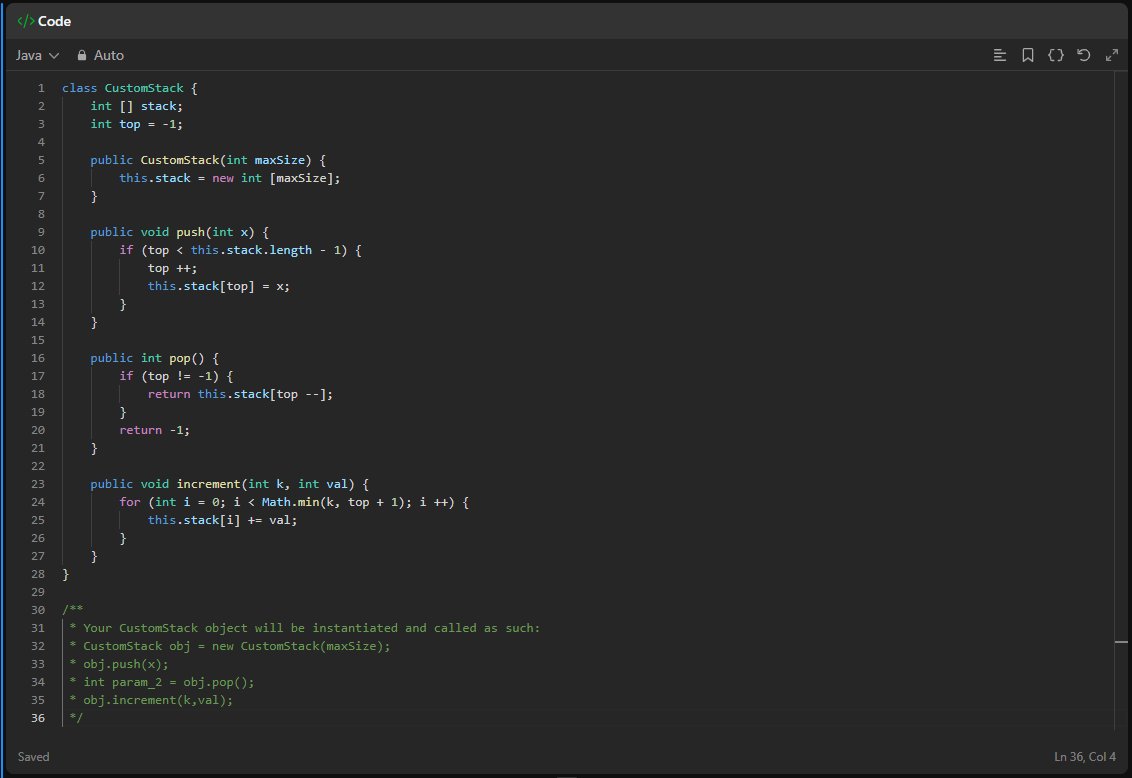Click line number 9 in gutter
1132x778 pixels.
tap(41, 232)
